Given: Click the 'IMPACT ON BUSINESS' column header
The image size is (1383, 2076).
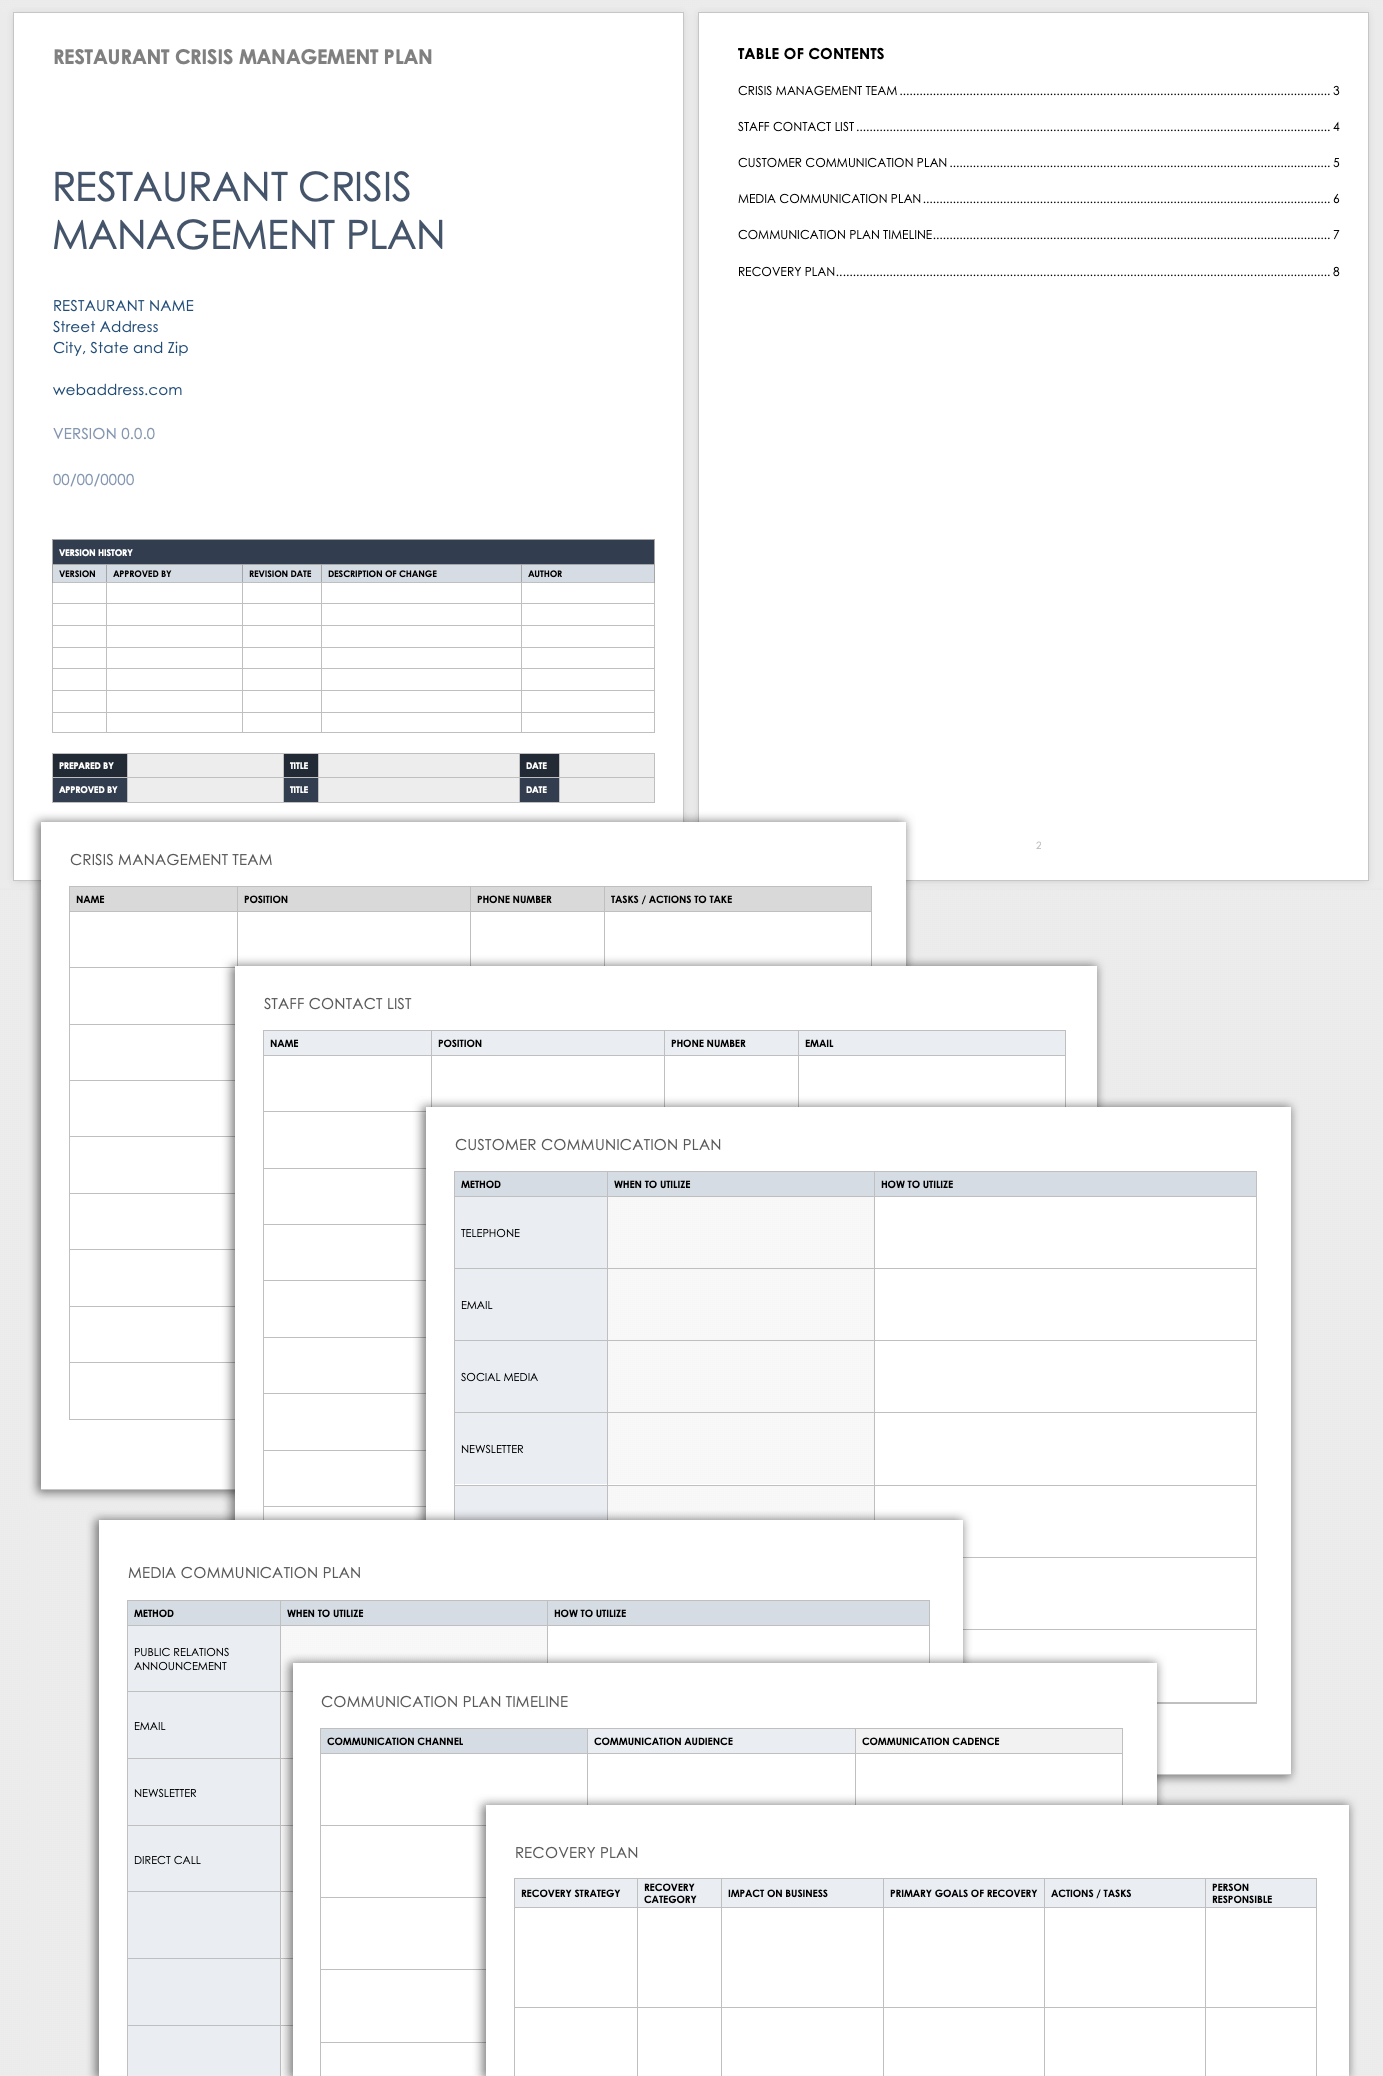Looking at the screenshot, I should tap(802, 1893).
